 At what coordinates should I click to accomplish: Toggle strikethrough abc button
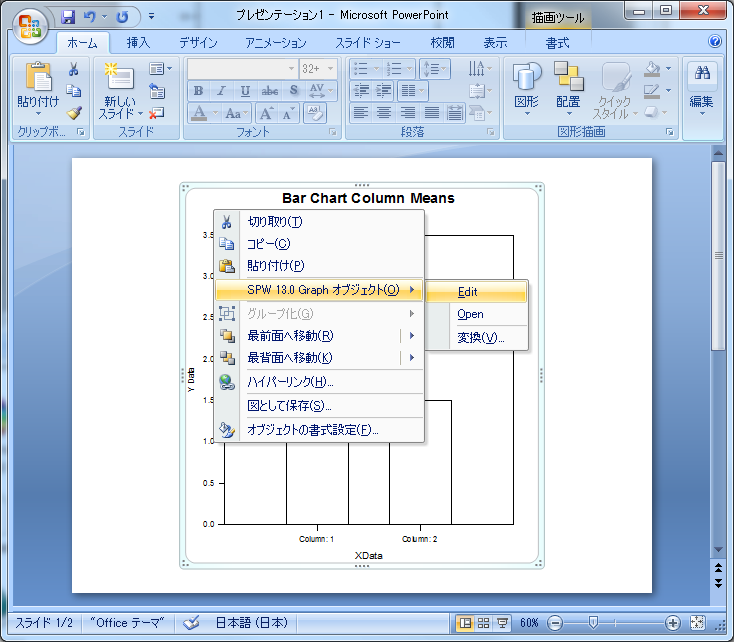[x=270, y=91]
